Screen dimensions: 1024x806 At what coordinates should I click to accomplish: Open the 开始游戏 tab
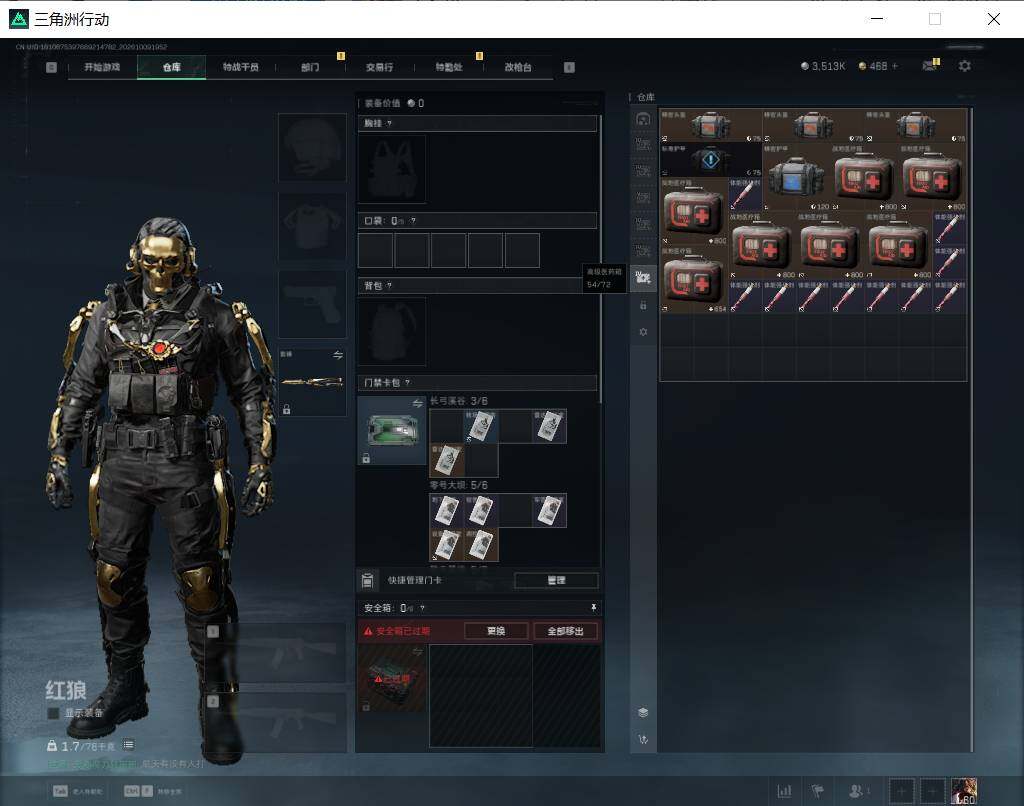103,67
